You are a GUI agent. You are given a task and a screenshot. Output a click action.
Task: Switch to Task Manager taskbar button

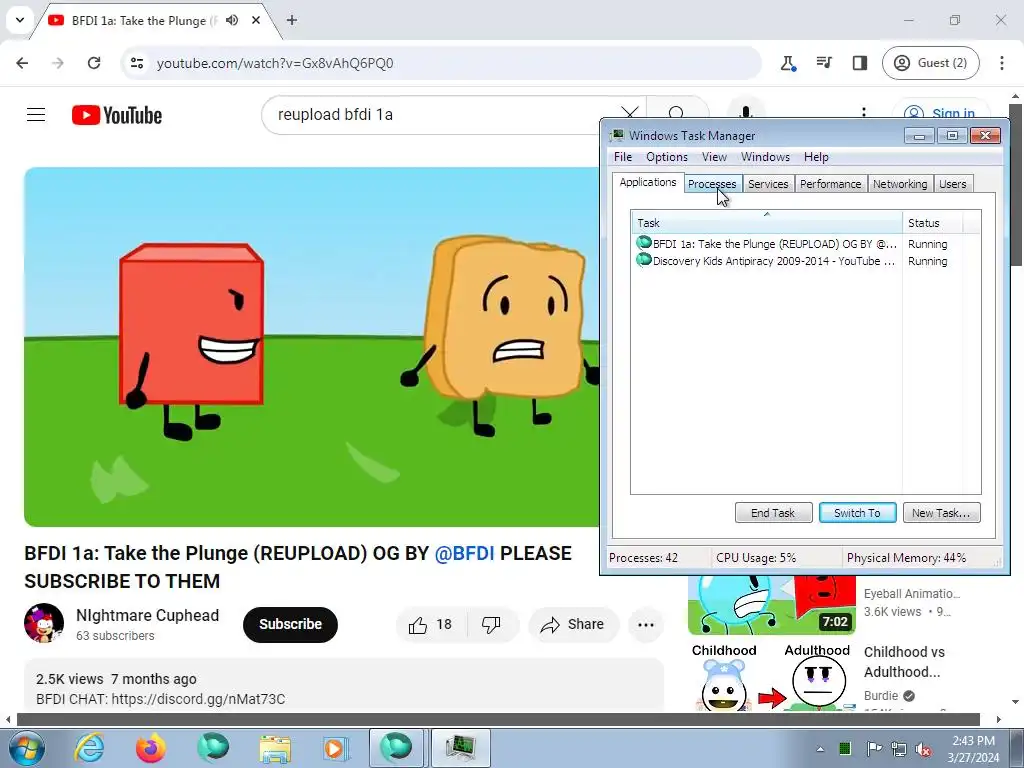coord(461,748)
